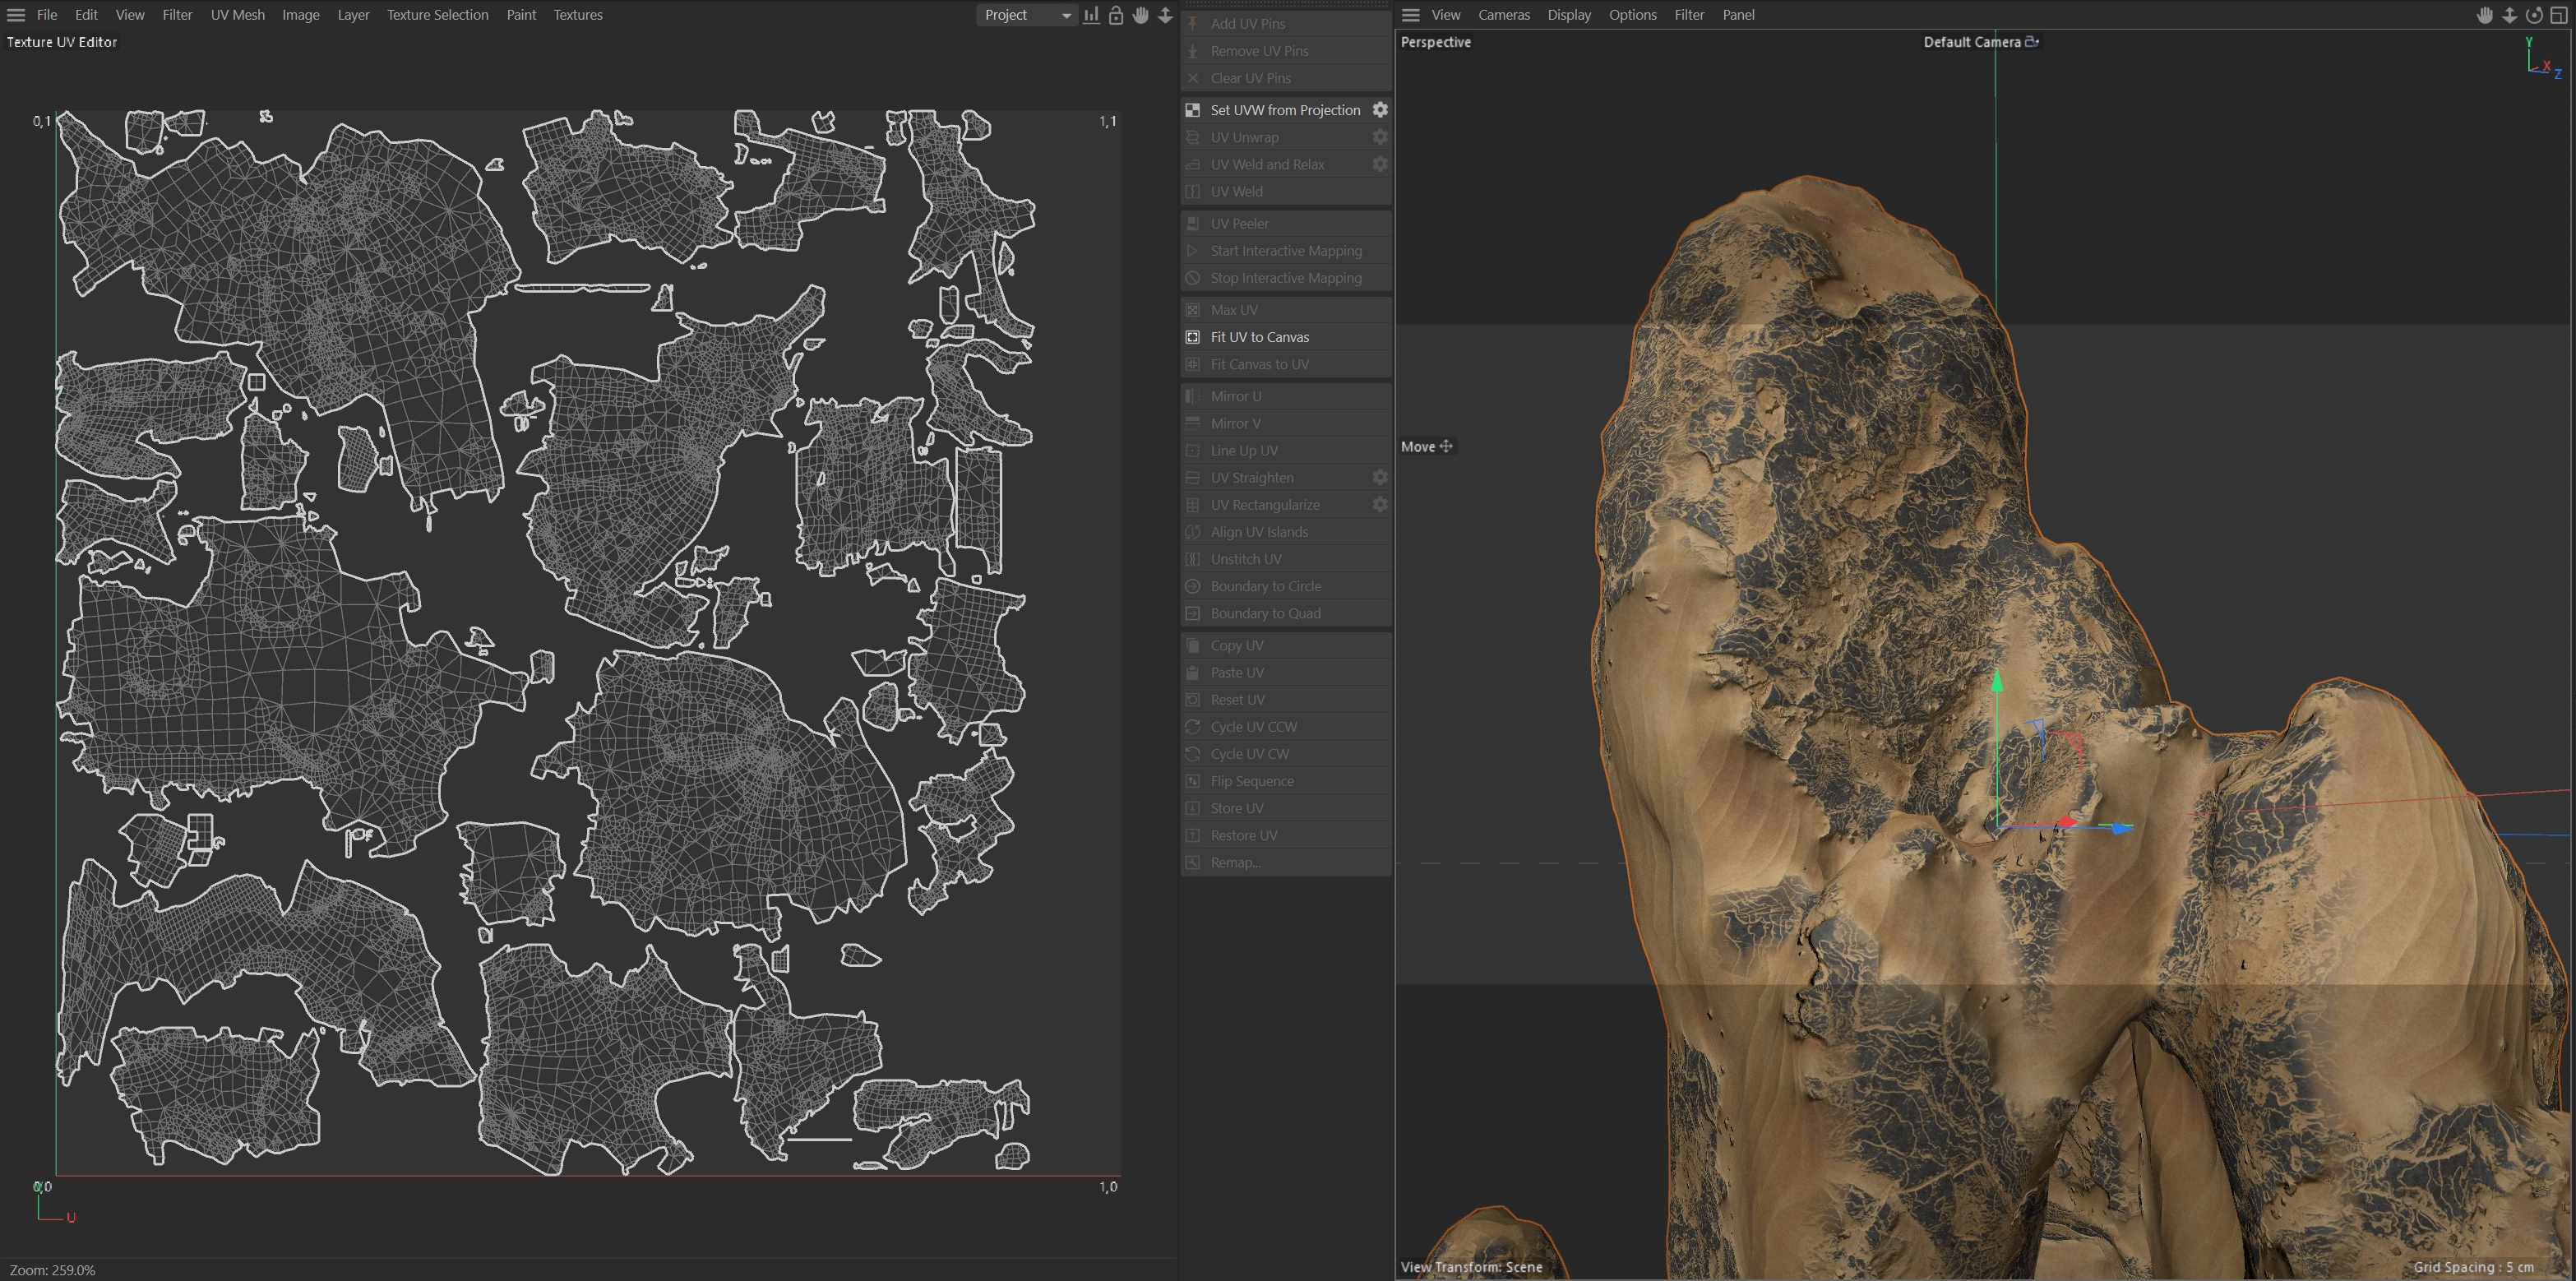
Task: Open the Cameras menu
Action: (1504, 15)
